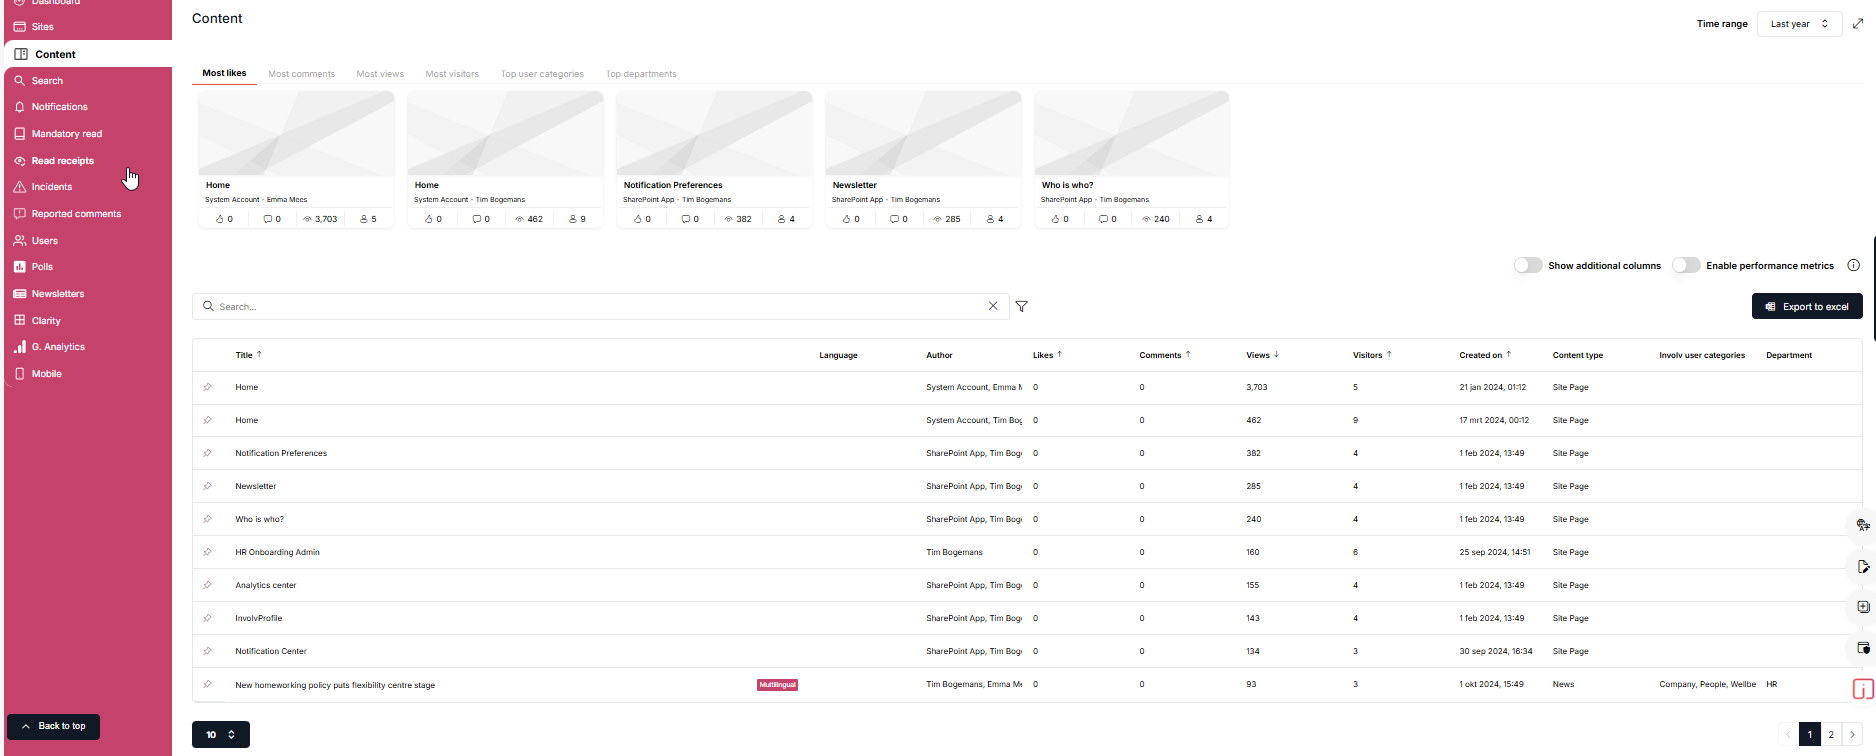Screen dimensions: 1876x756
Task: Click the Department column header
Action: pos(1788,356)
